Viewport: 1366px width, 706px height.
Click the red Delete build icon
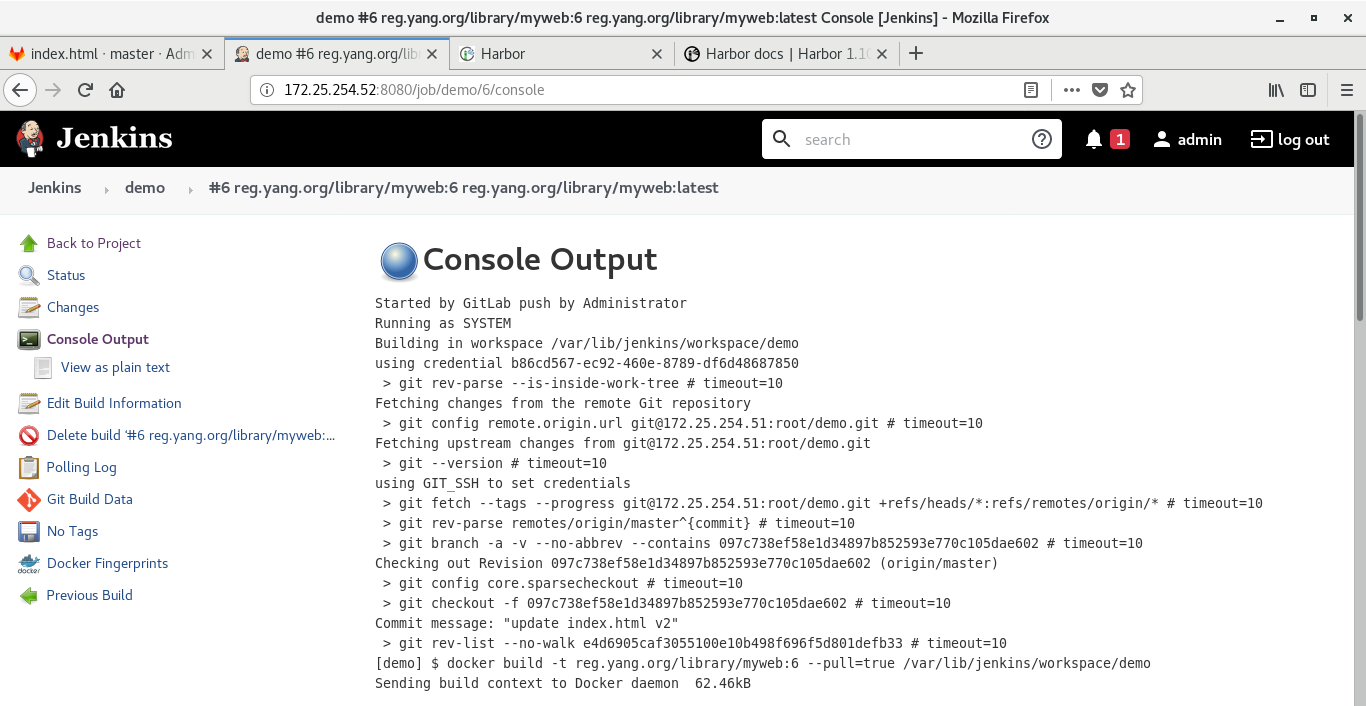point(29,435)
